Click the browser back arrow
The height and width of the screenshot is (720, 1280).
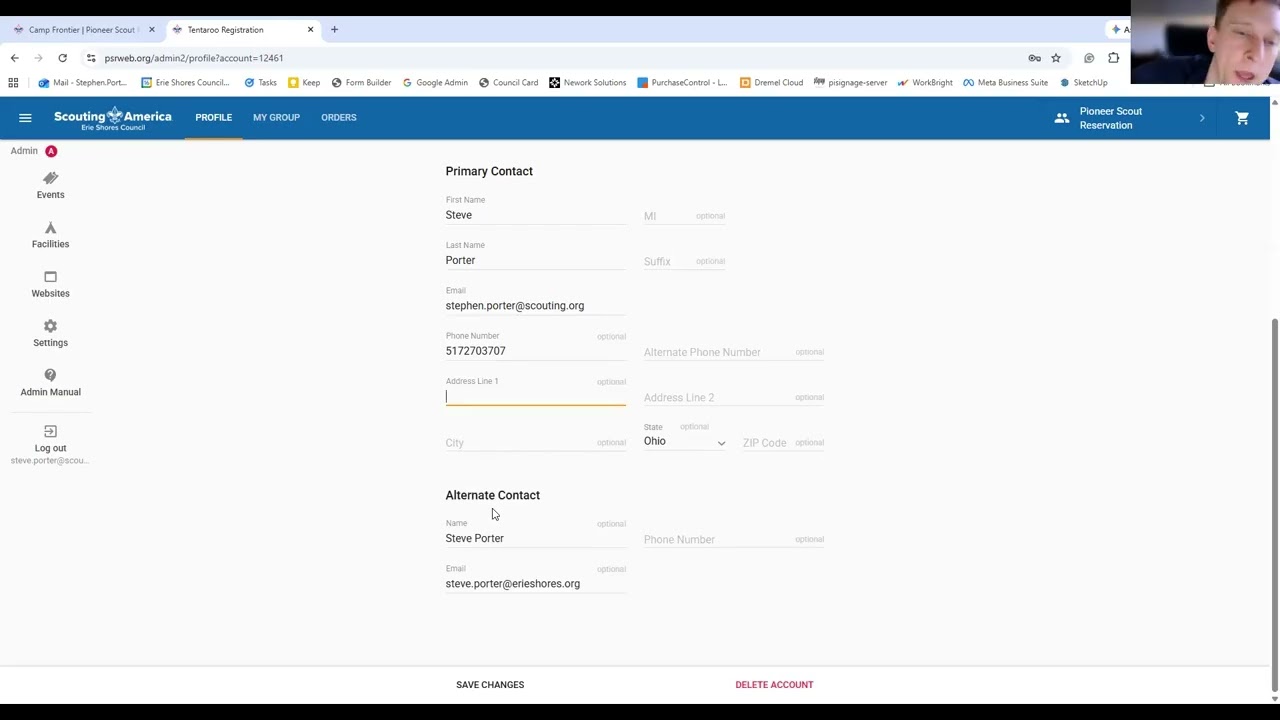[x=14, y=58]
